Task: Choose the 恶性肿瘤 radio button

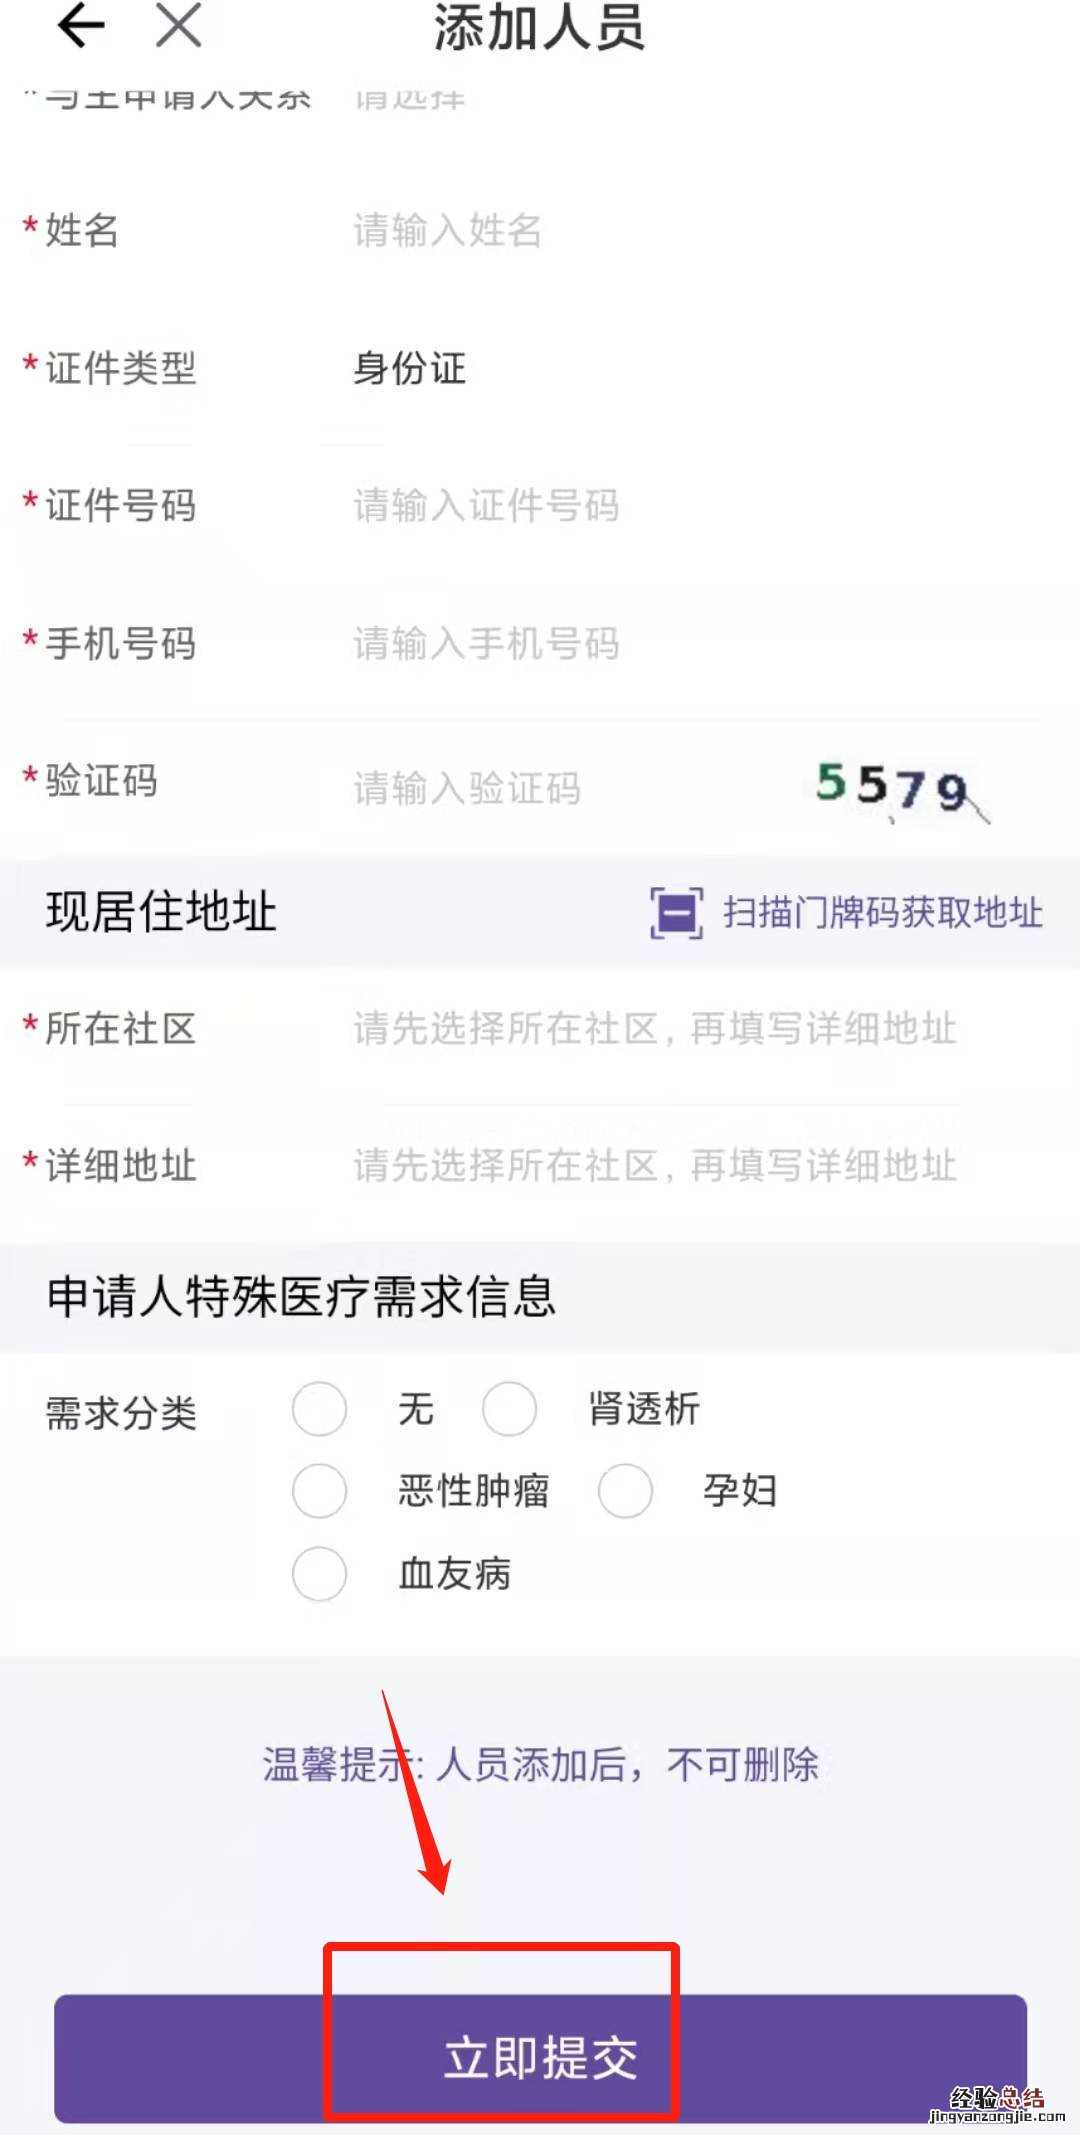Action: click(x=320, y=1491)
